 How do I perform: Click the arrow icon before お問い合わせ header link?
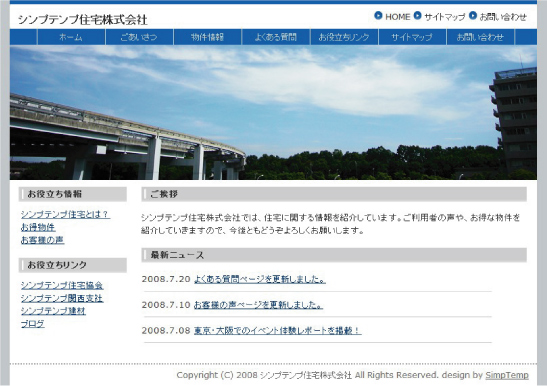click(473, 16)
